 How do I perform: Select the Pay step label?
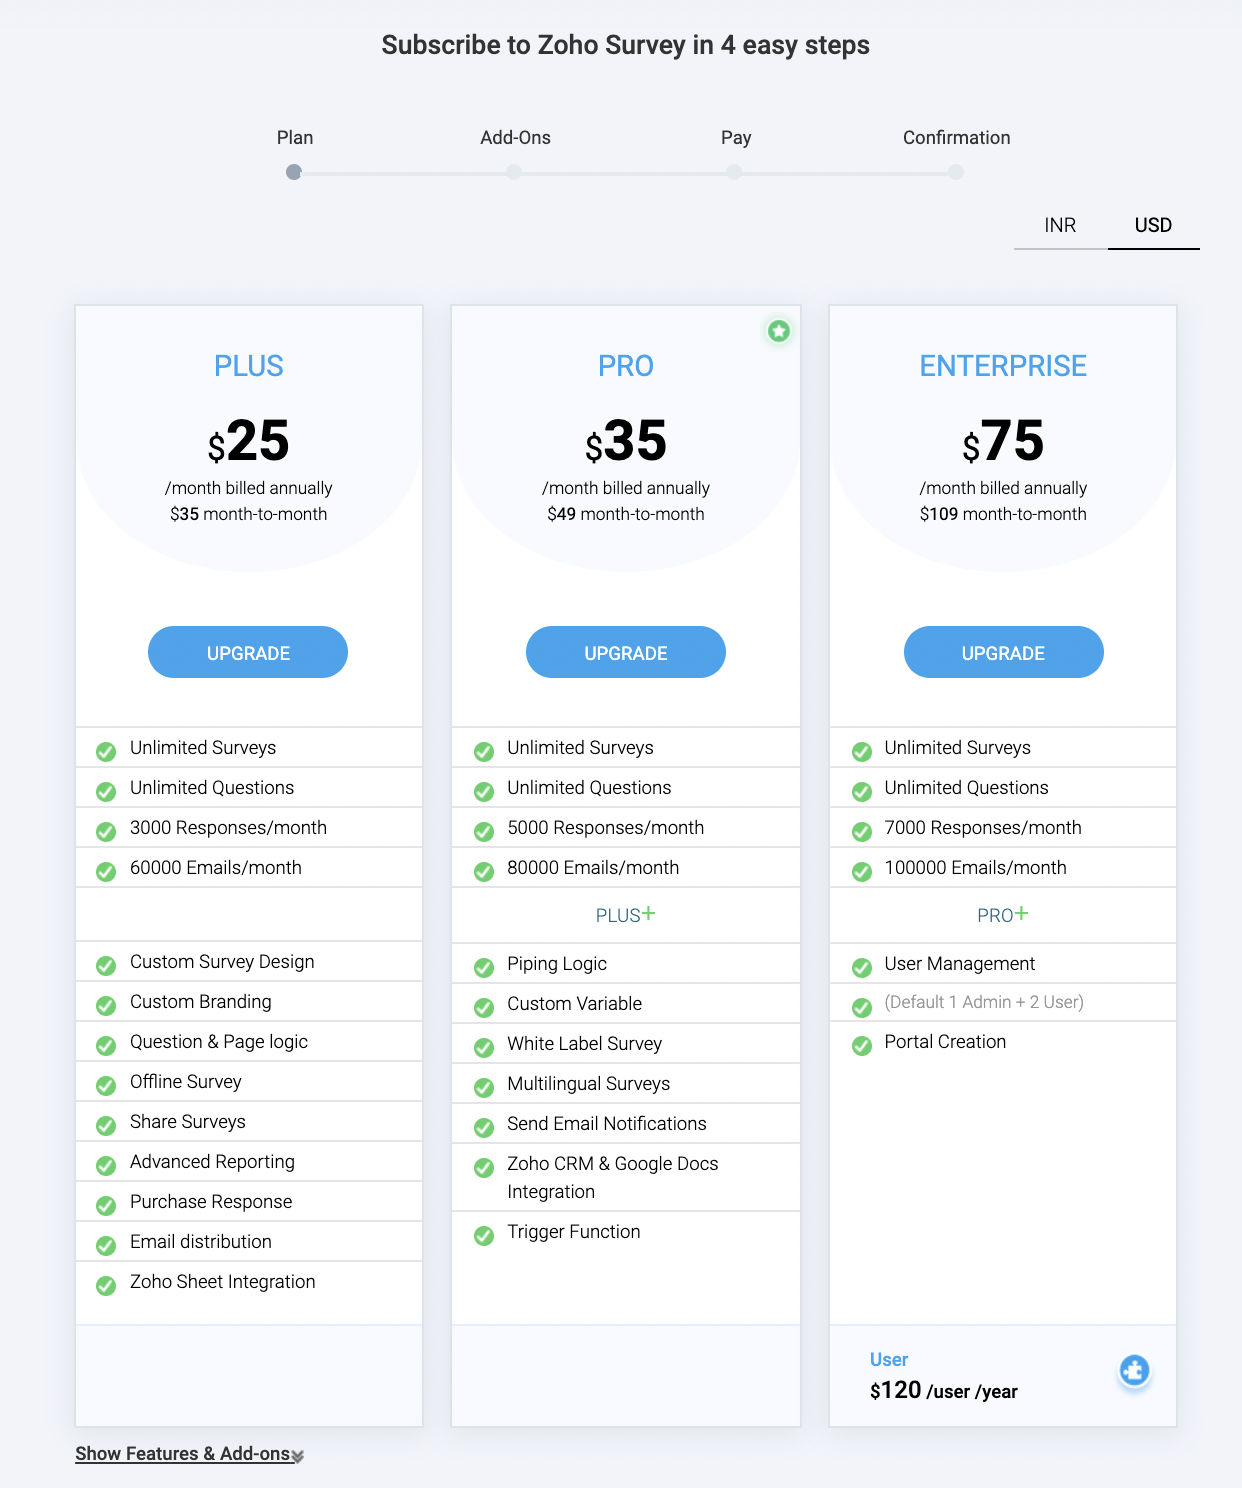(x=736, y=138)
